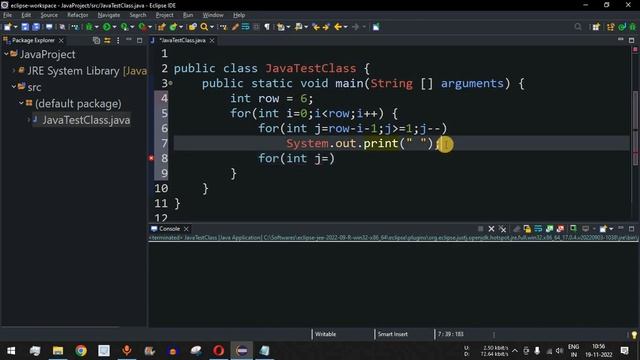Open the File menu

(x=7, y=15)
